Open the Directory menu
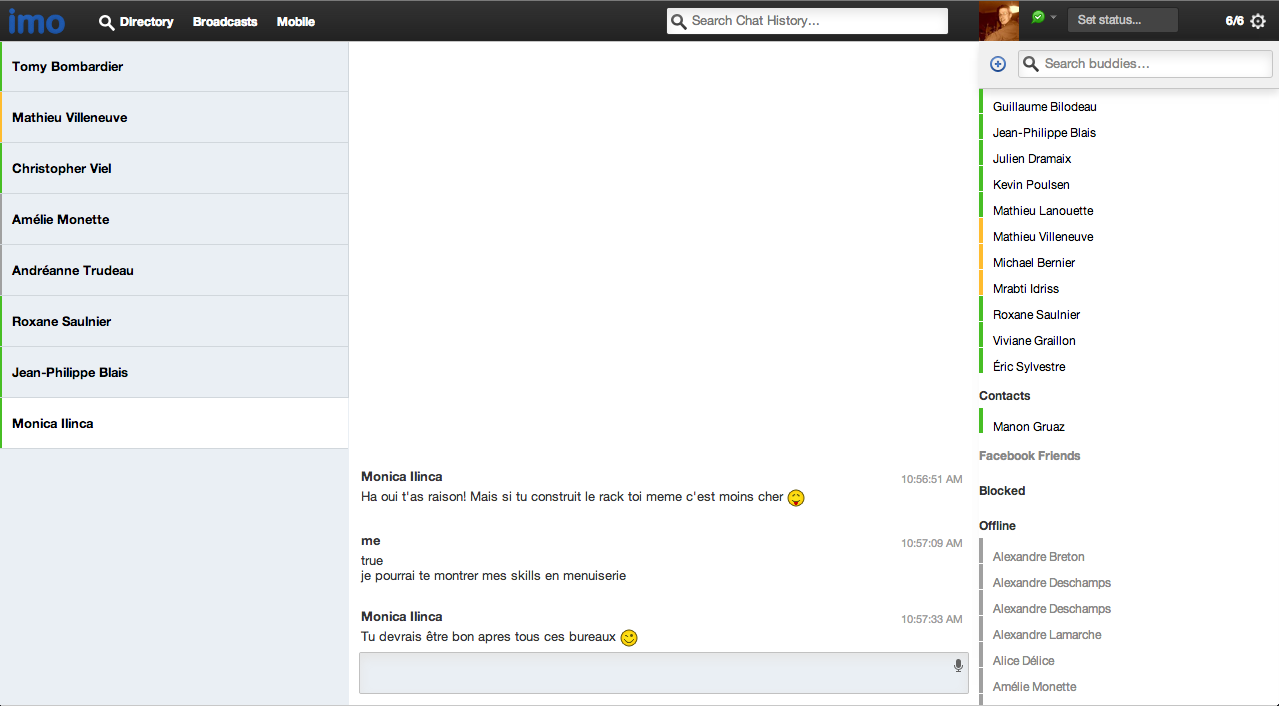Screen dimensions: 1279x706 tap(146, 22)
